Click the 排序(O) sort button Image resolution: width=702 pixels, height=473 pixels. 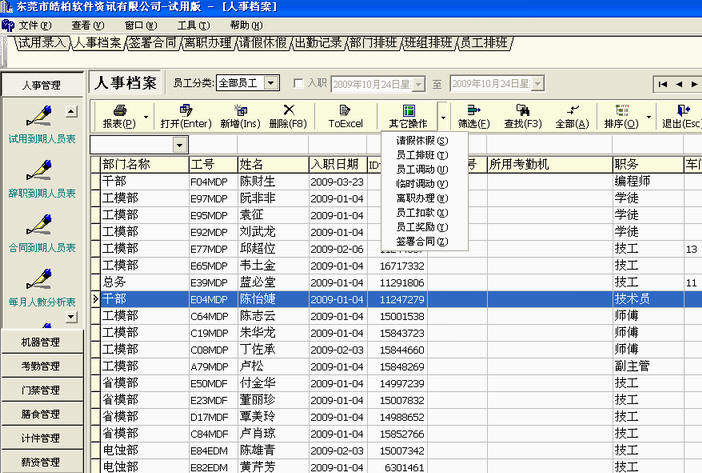621,116
